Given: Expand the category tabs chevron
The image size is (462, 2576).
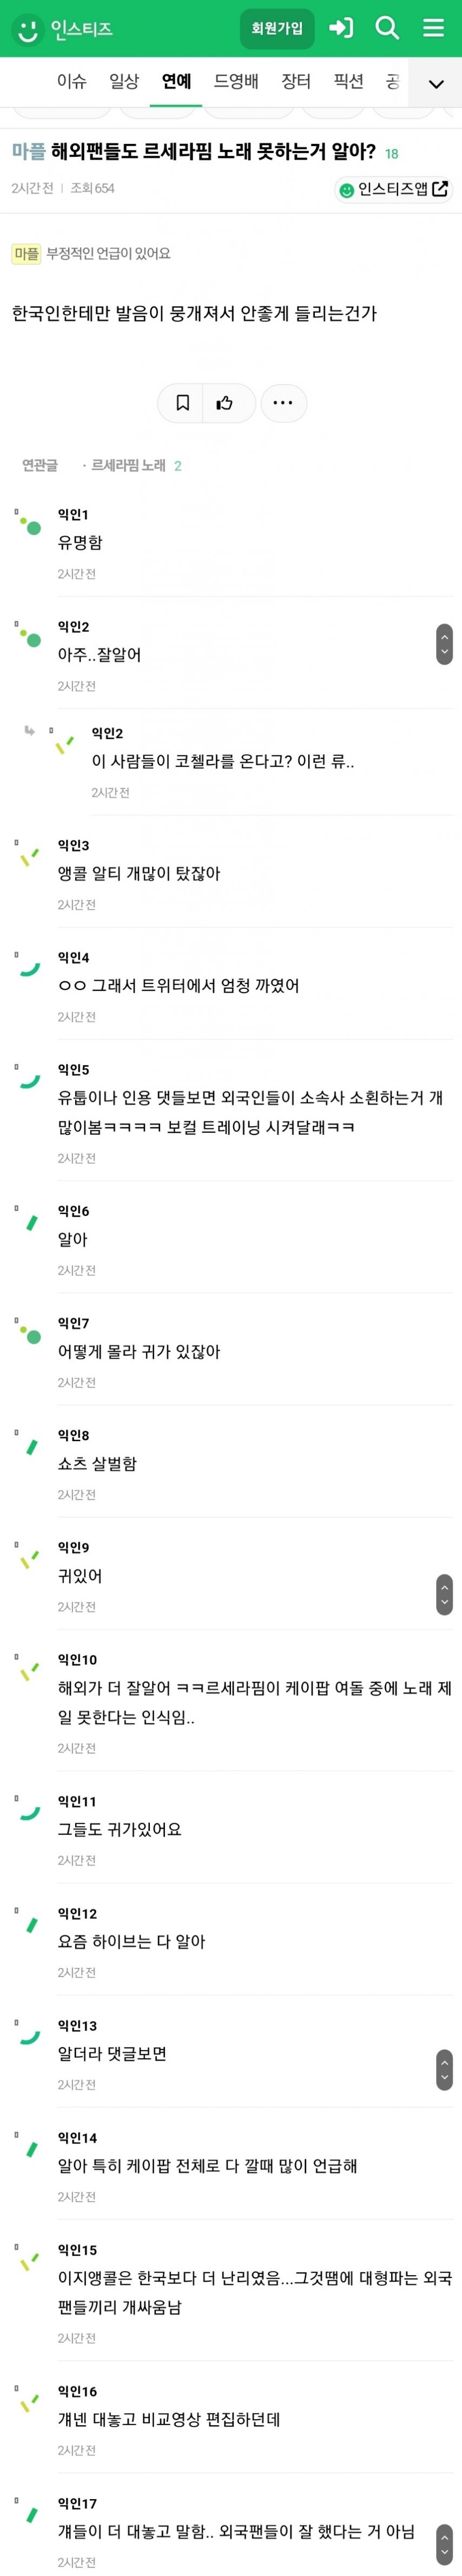Looking at the screenshot, I should pos(436,84).
